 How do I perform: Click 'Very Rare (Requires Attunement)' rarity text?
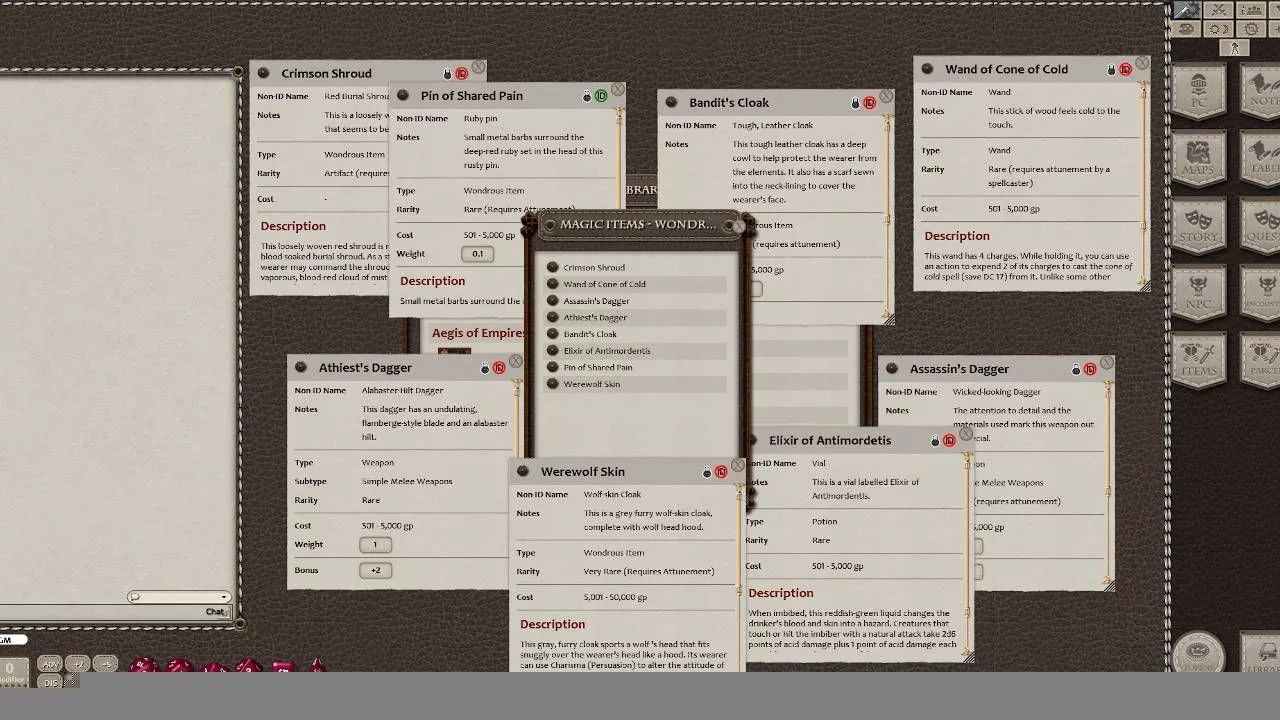[649, 572]
